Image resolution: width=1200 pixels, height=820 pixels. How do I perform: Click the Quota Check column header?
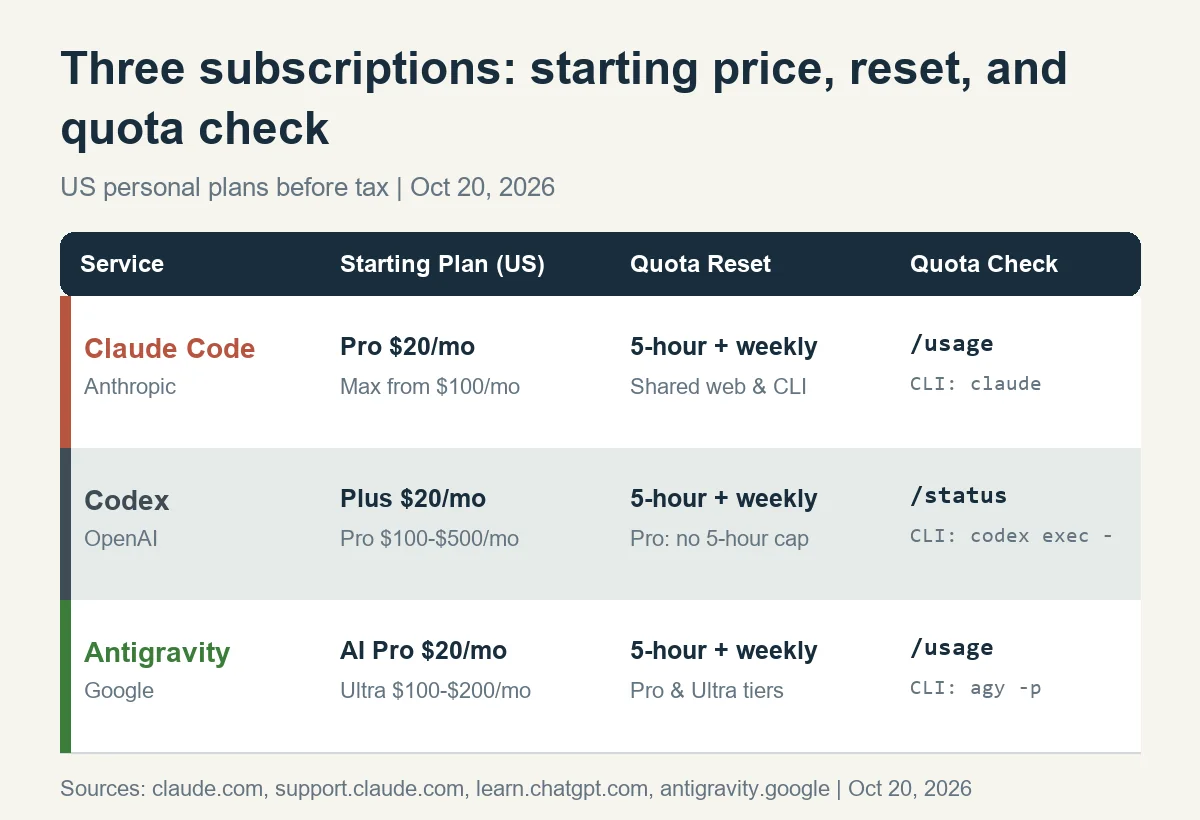click(984, 264)
